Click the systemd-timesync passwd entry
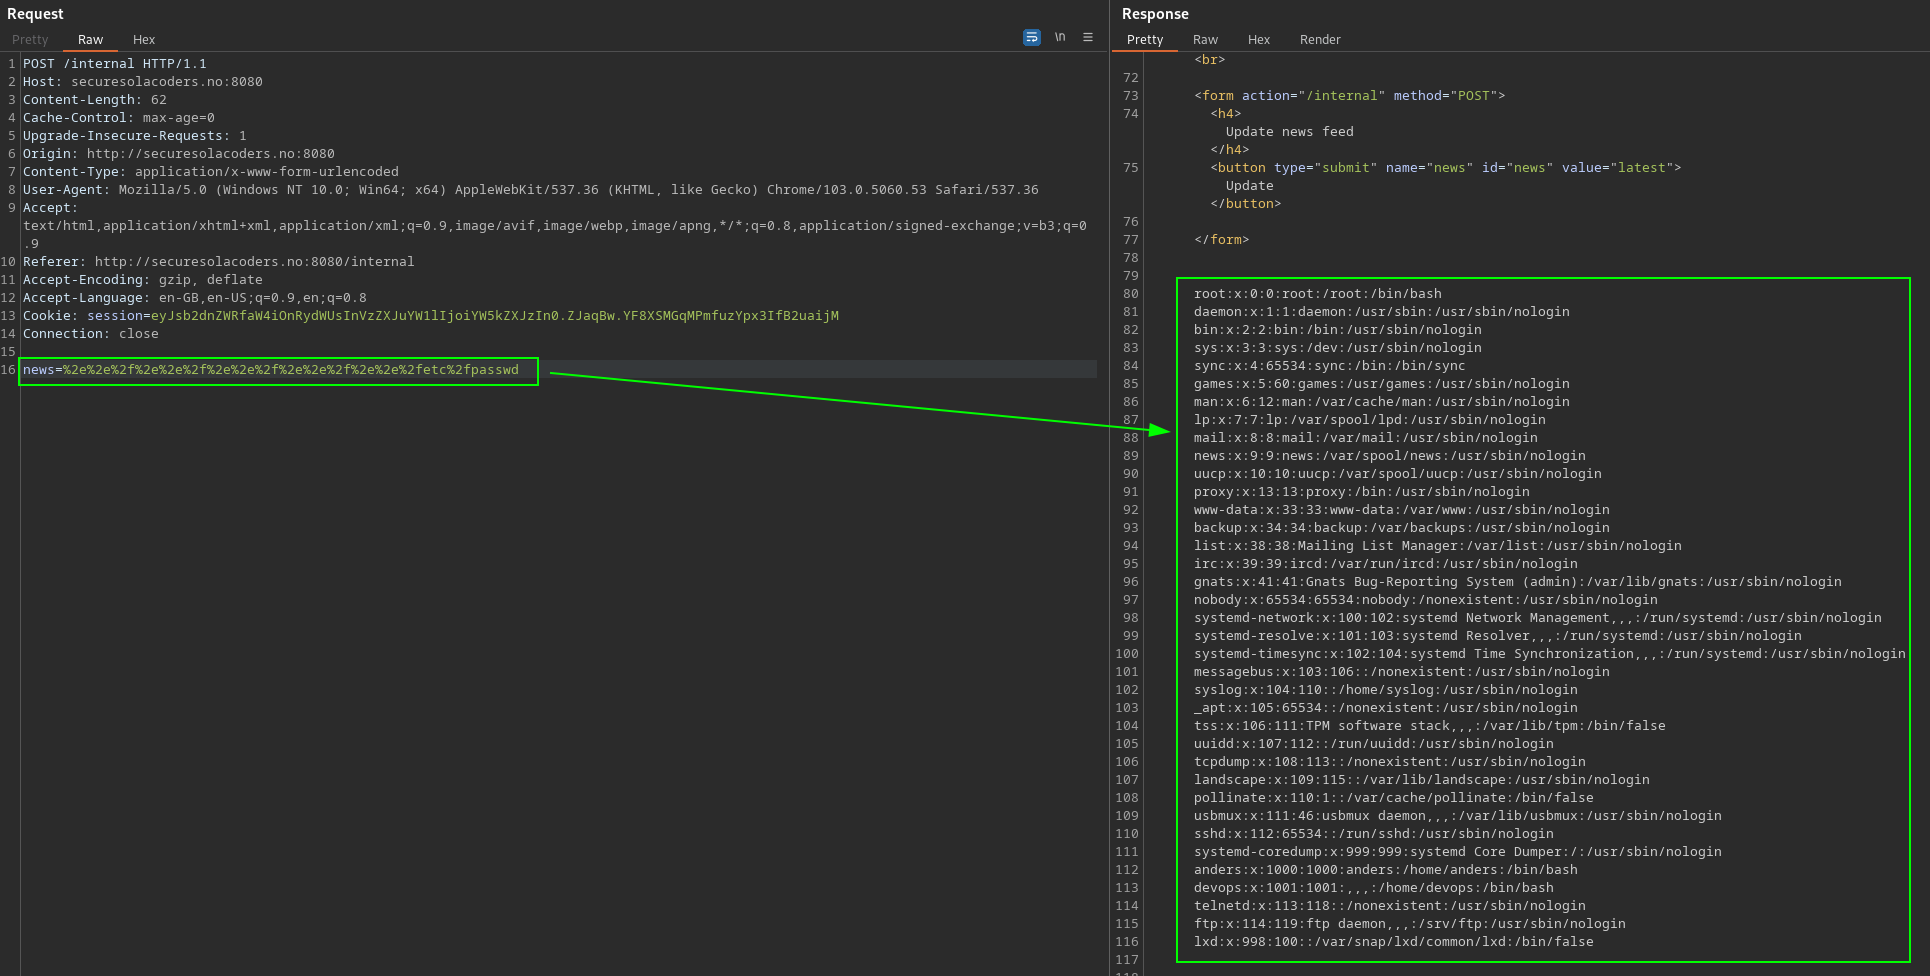Screen dimensions: 1930x976 pos(1550,654)
